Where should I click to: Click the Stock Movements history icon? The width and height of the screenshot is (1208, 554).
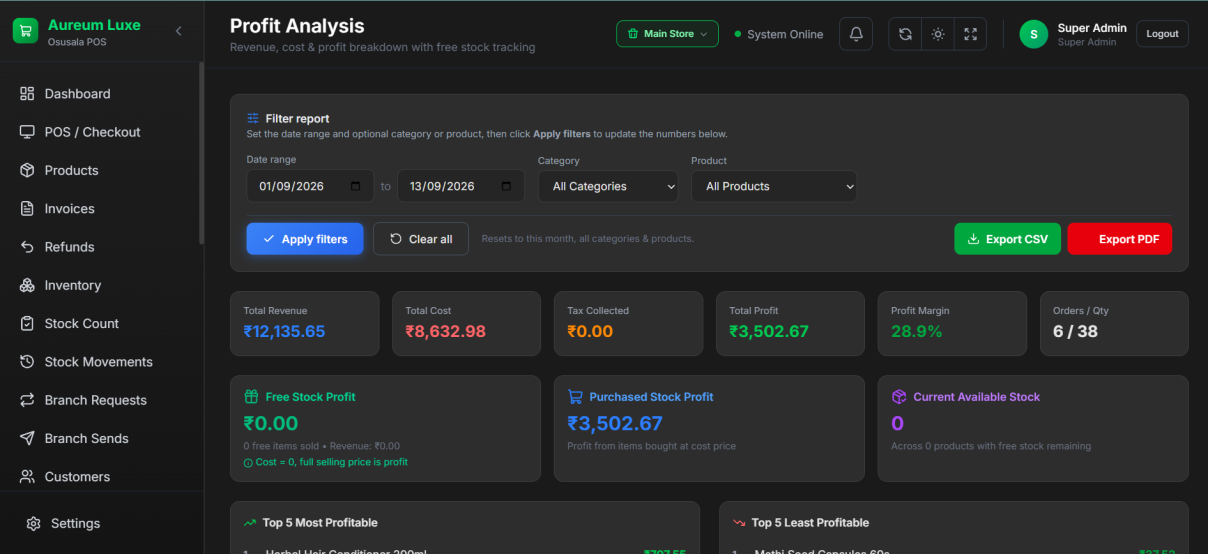point(27,362)
